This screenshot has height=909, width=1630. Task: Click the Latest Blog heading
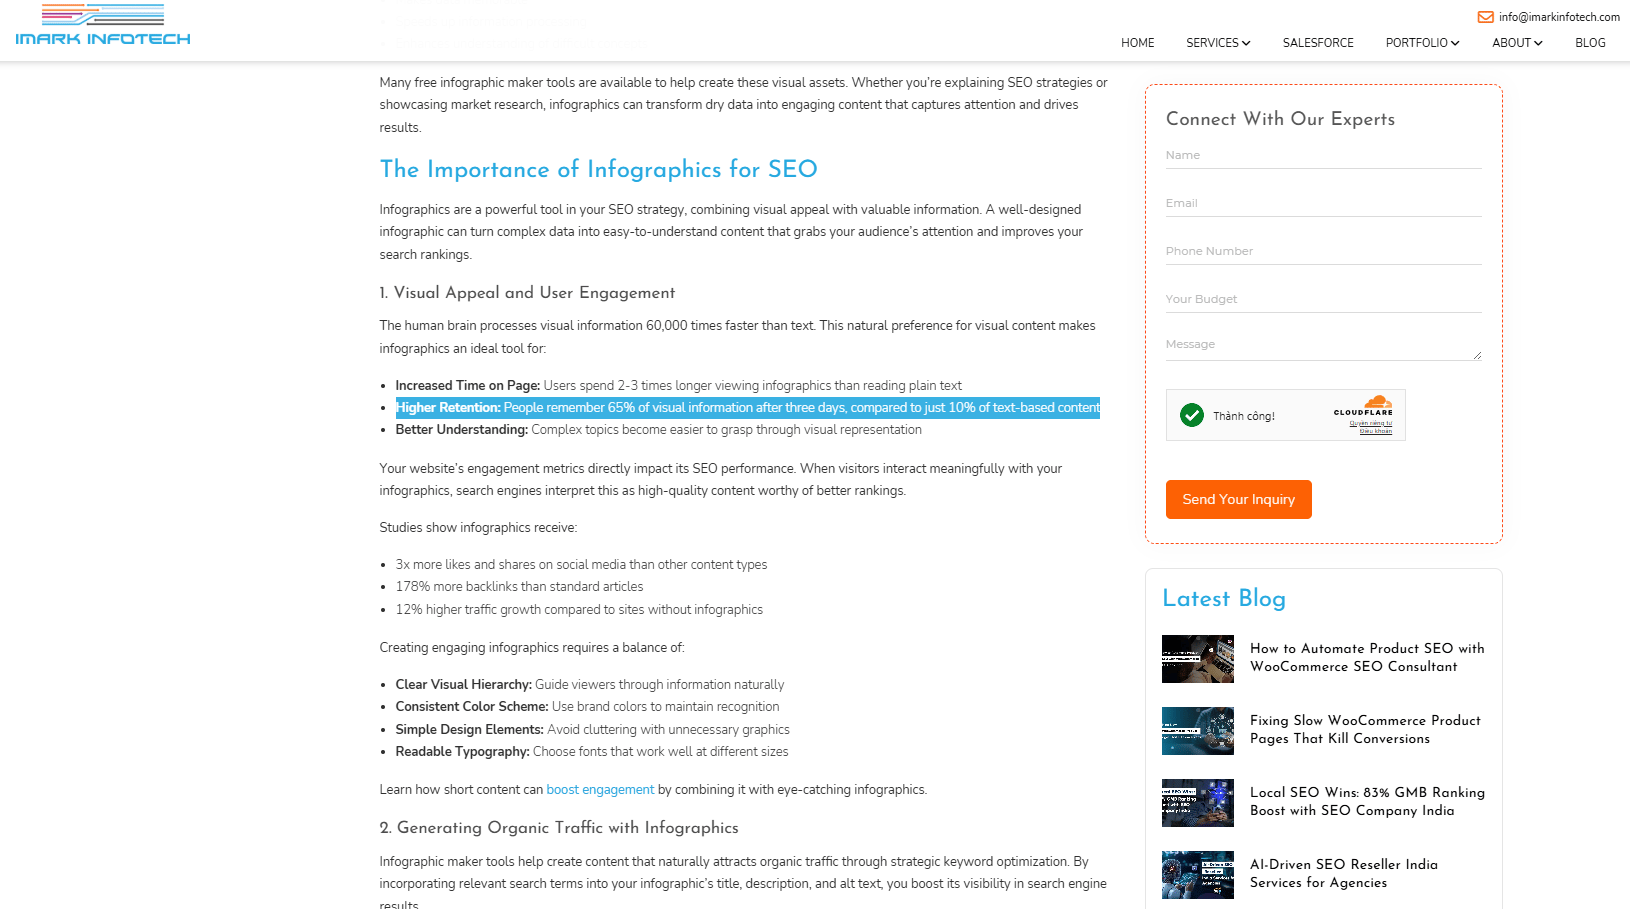coord(1224,598)
